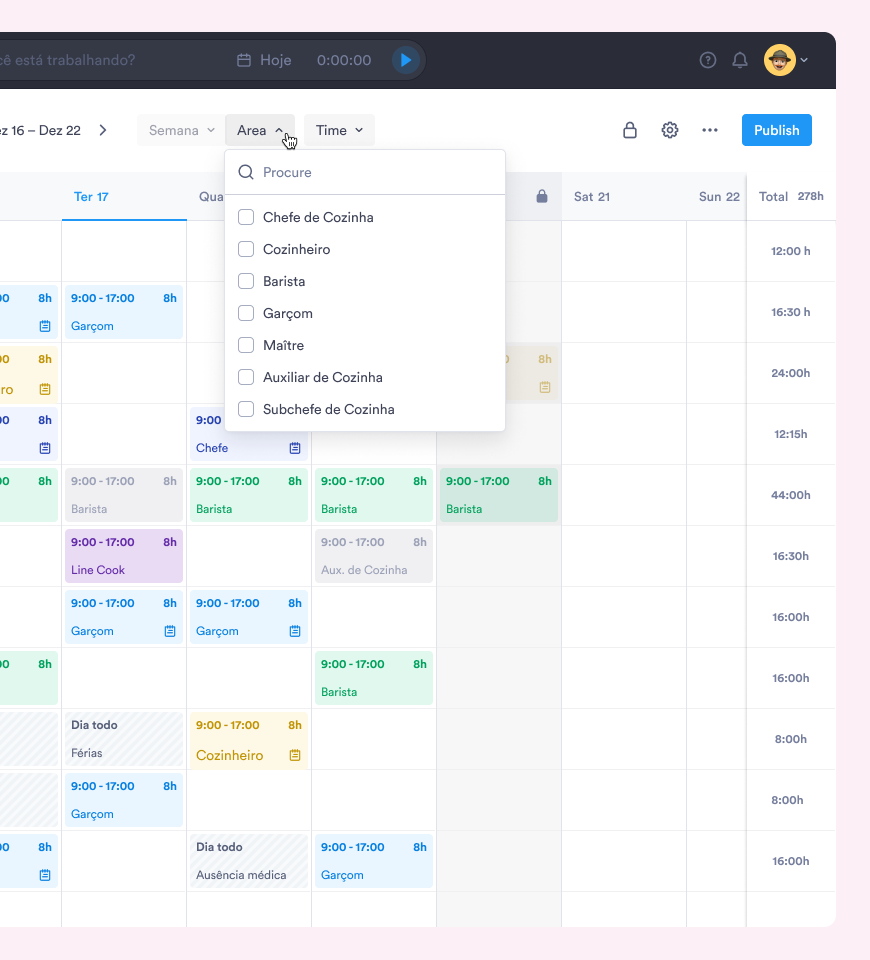Expand the Time dropdown
Image resolution: width=870 pixels, height=960 pixels.
(x=339, y=130)
